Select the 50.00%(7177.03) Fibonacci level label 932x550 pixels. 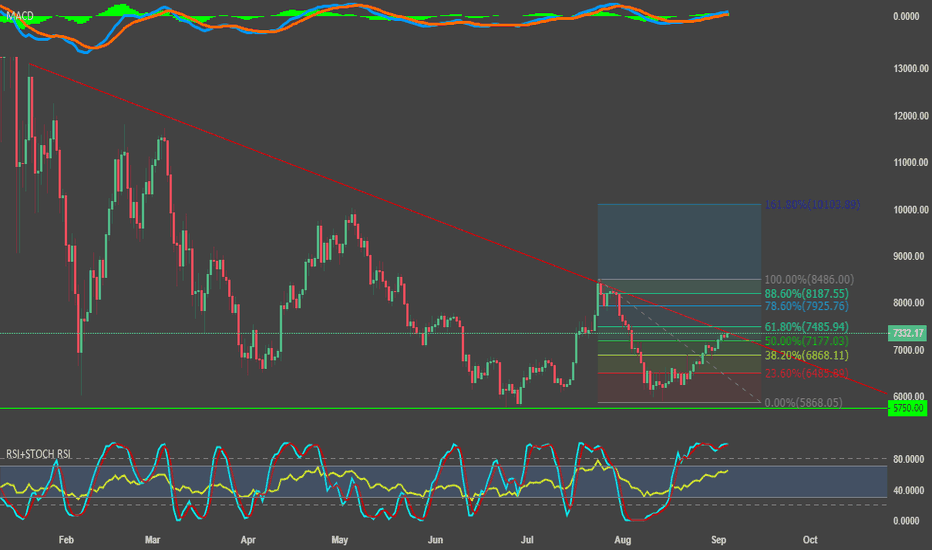click(x=807, y=341)
